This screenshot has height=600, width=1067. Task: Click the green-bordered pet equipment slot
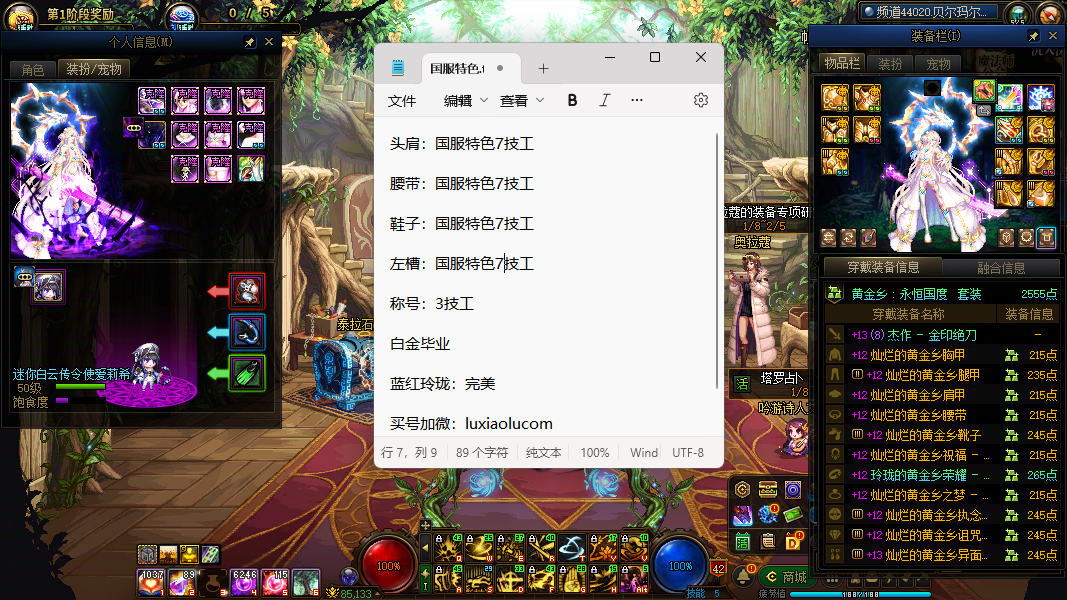(247, 373)
